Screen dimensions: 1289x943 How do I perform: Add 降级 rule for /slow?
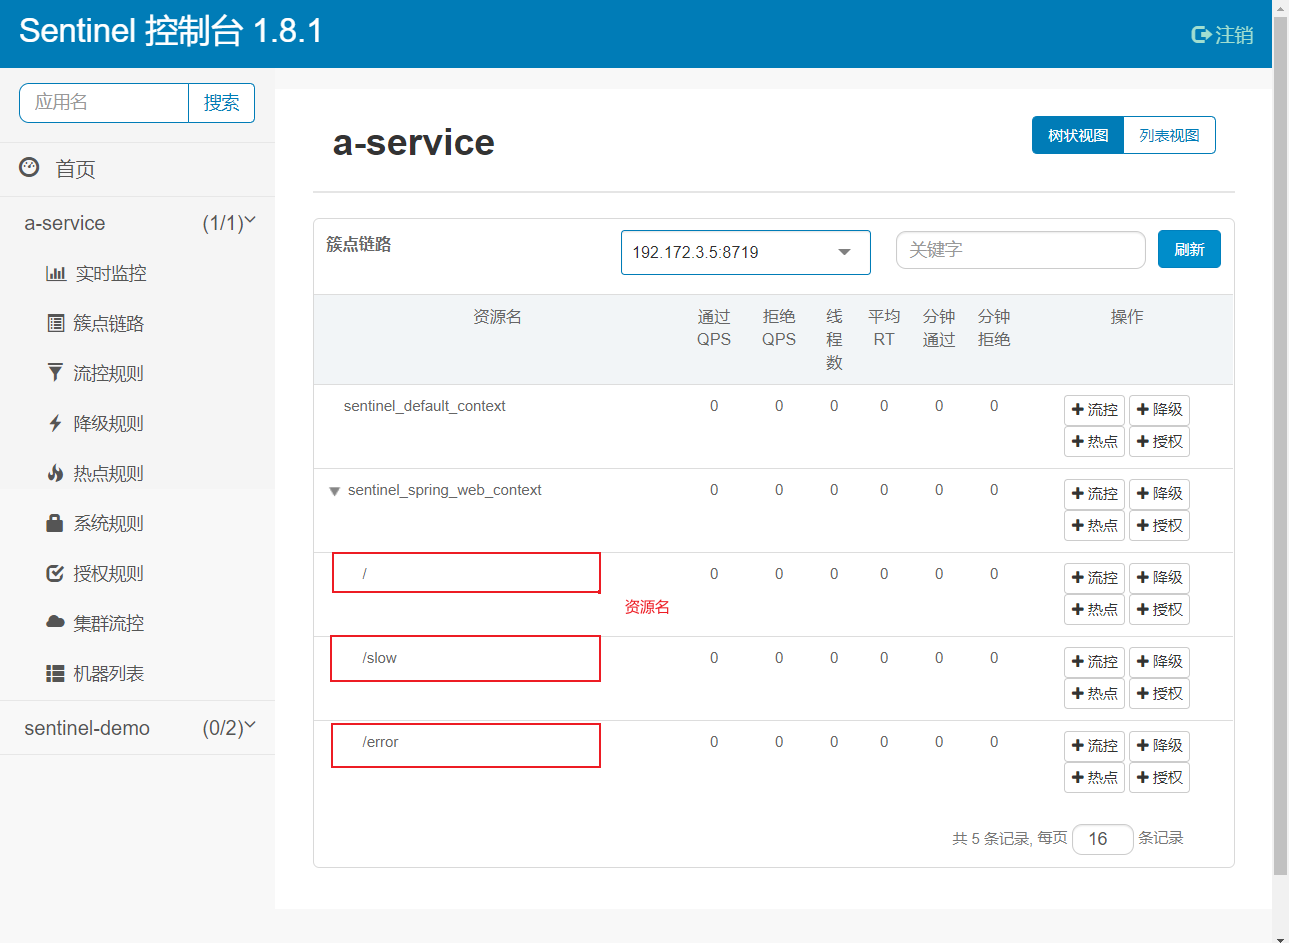tap(1159, 662)
